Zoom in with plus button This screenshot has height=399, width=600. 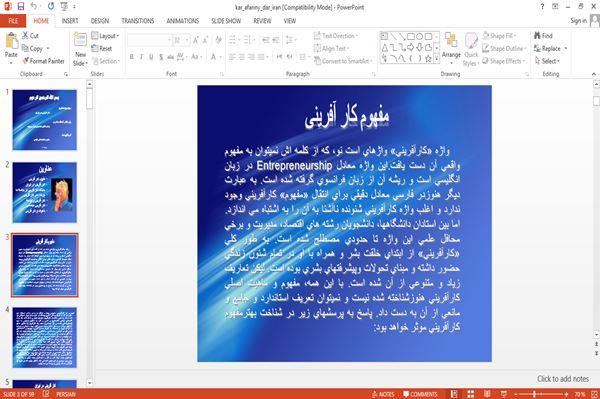566,394
